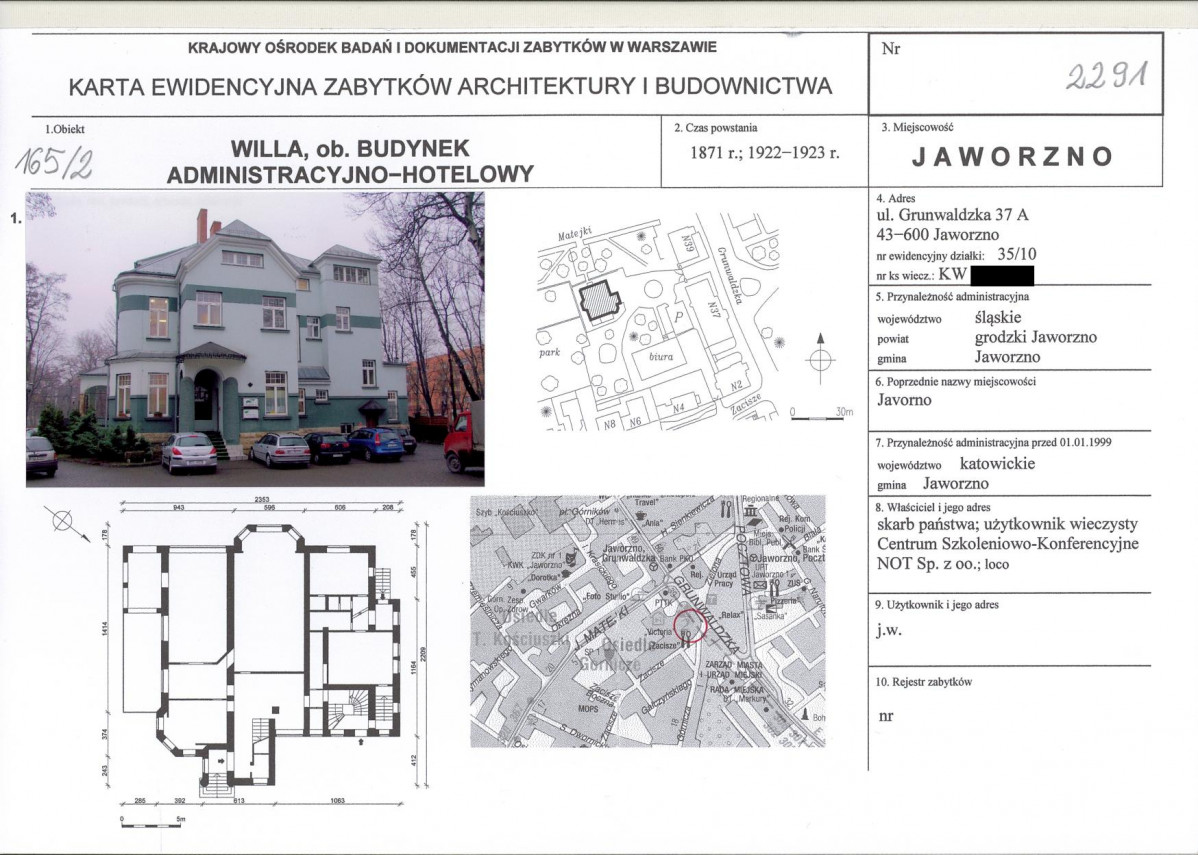This screenshot has height=855, width=1198.
Task: Select the JAWORZNO locality field
Action: [x=1013, y=157]
